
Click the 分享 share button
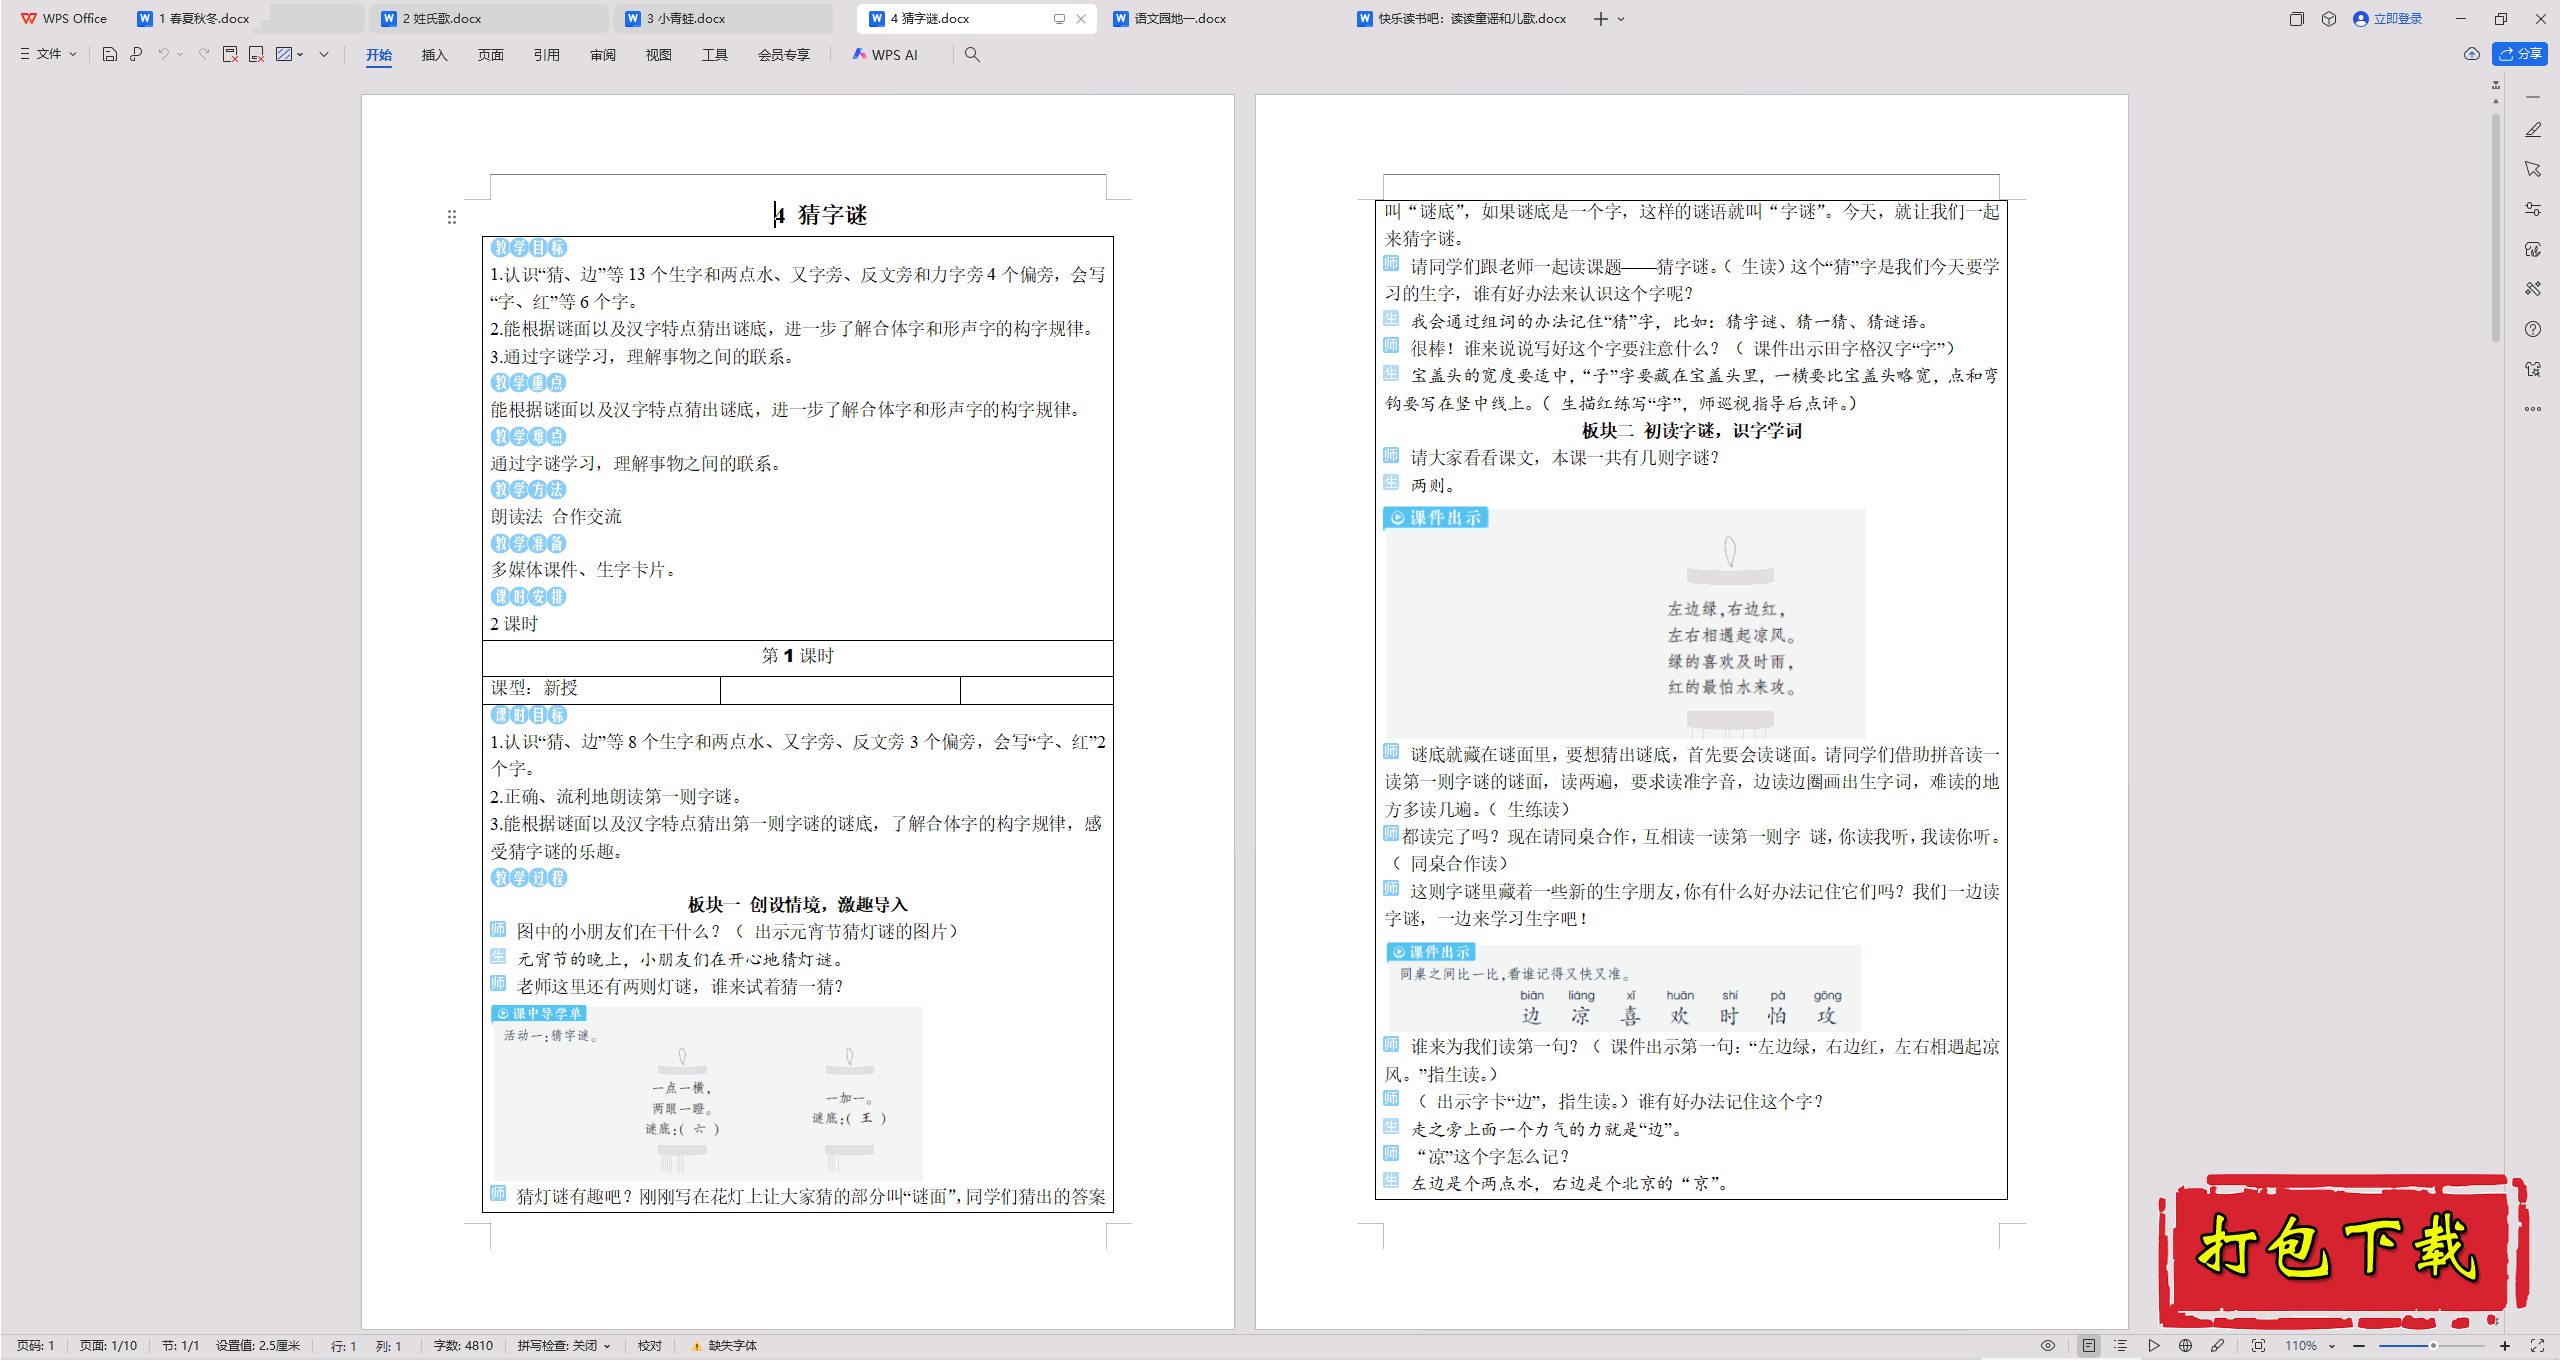click(2520, 54)
